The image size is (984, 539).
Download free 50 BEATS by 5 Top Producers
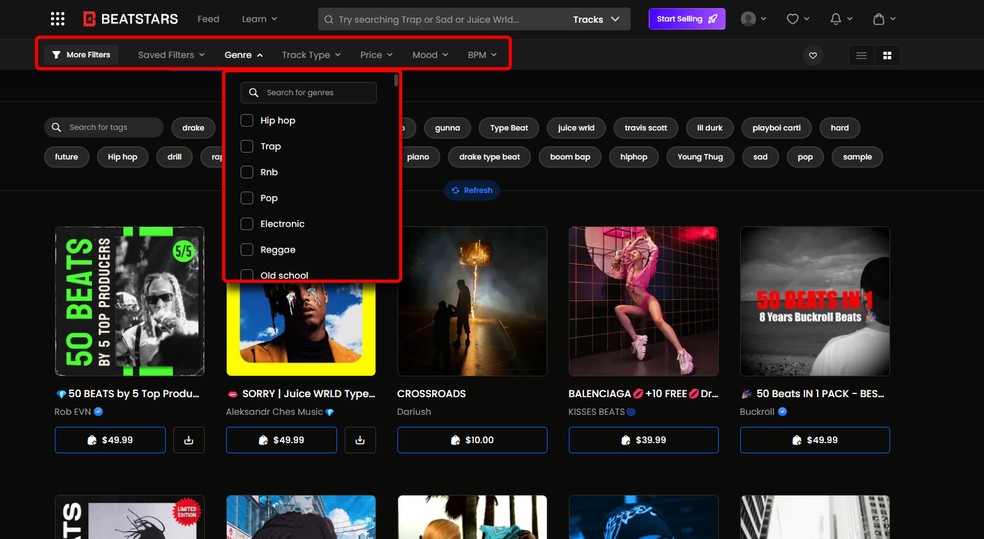[x=188, y=440]
